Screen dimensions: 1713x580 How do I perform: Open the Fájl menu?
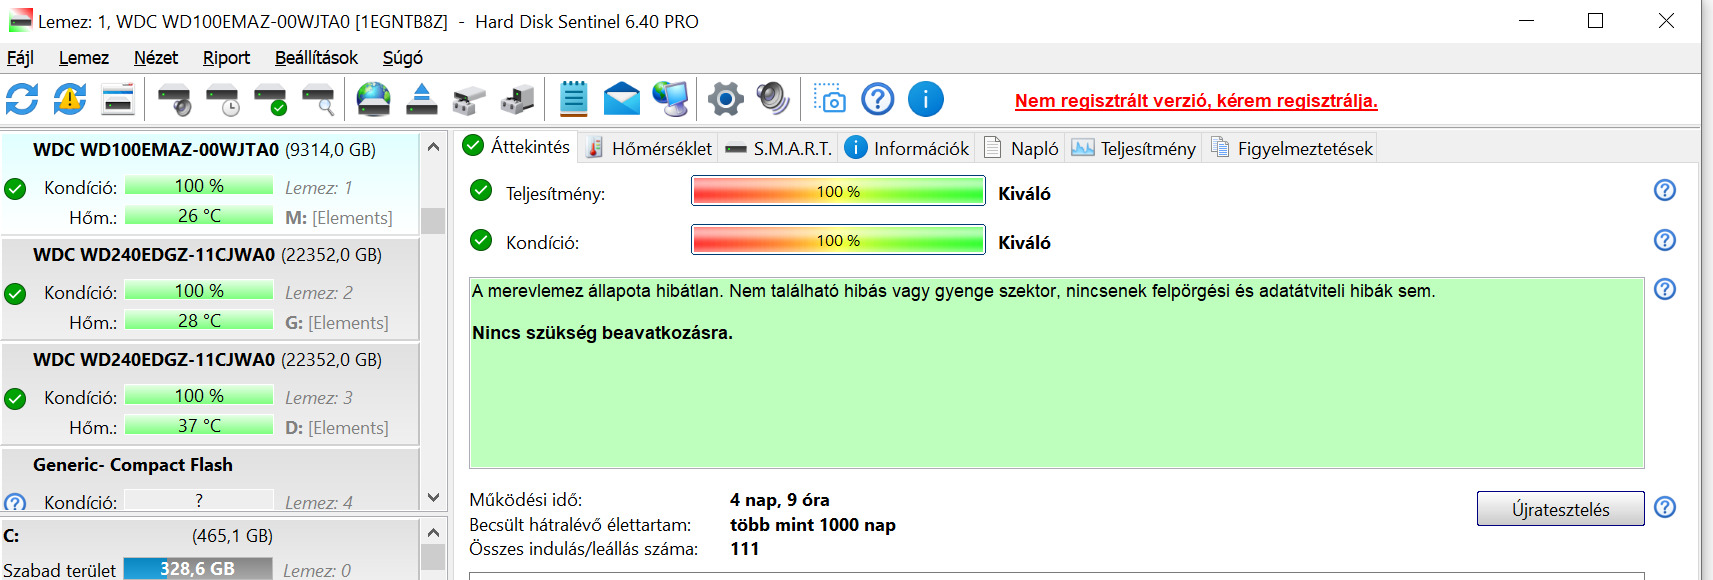click(x=20, y=58)
